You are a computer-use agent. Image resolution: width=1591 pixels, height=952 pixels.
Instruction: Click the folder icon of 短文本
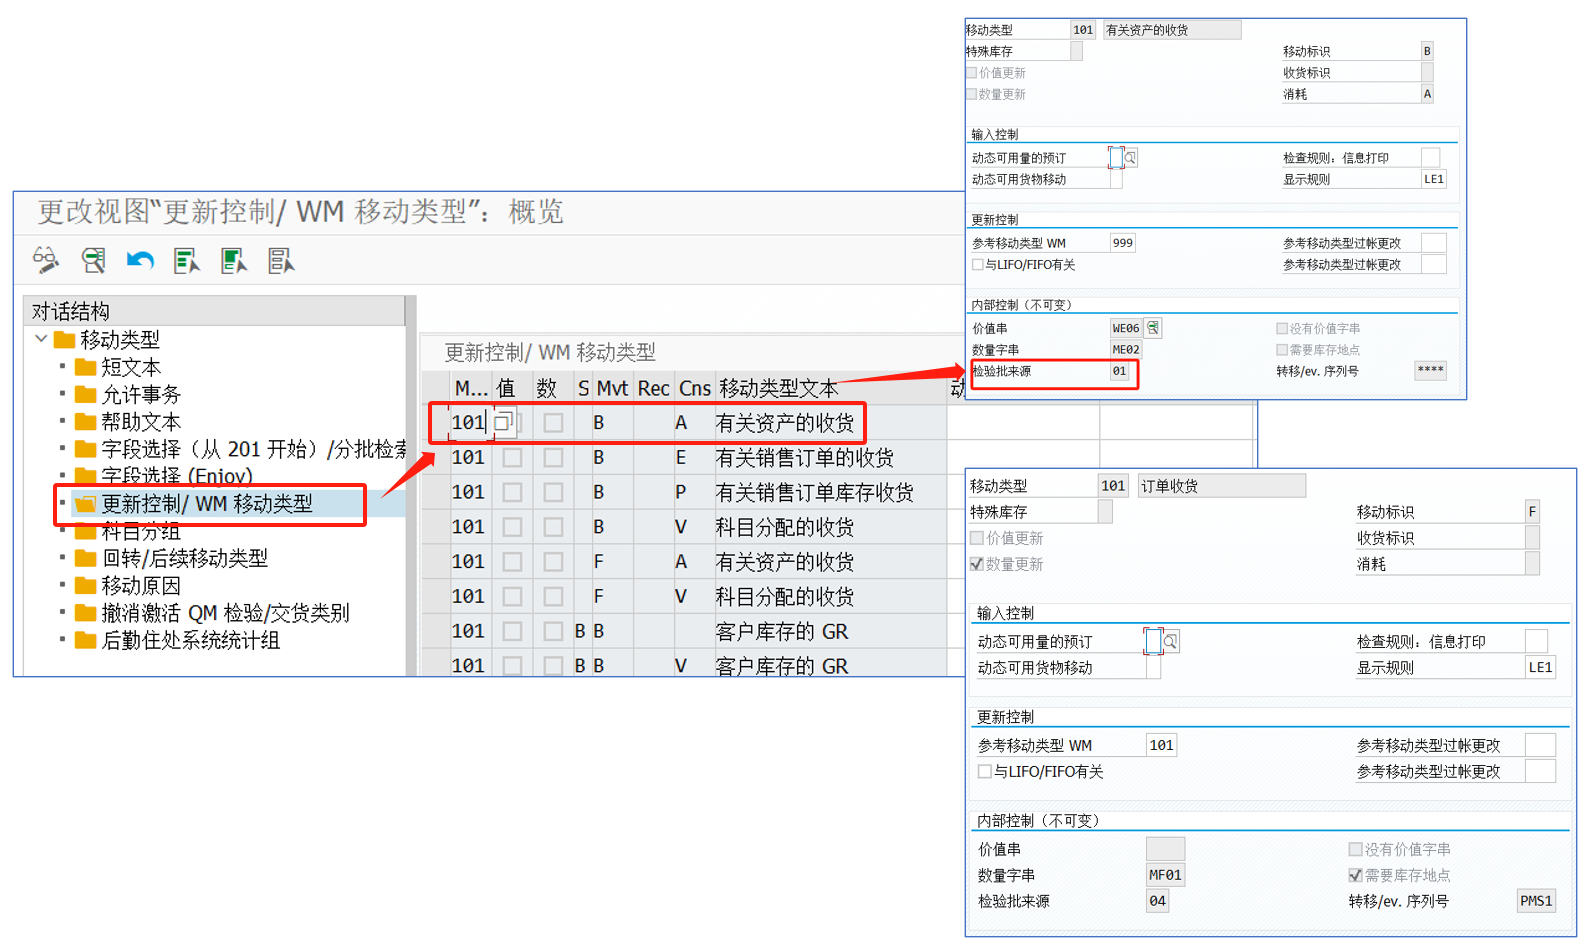[86, 367]
